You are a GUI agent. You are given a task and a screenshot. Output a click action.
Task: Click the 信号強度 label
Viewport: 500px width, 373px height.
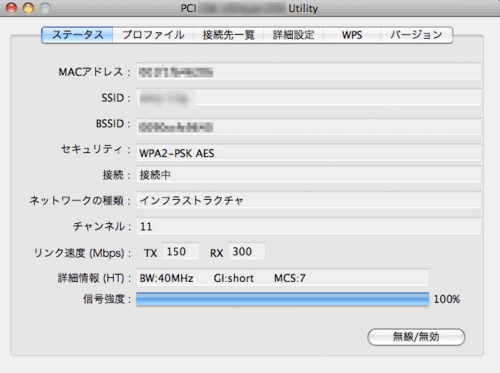(x=107, y=299)
